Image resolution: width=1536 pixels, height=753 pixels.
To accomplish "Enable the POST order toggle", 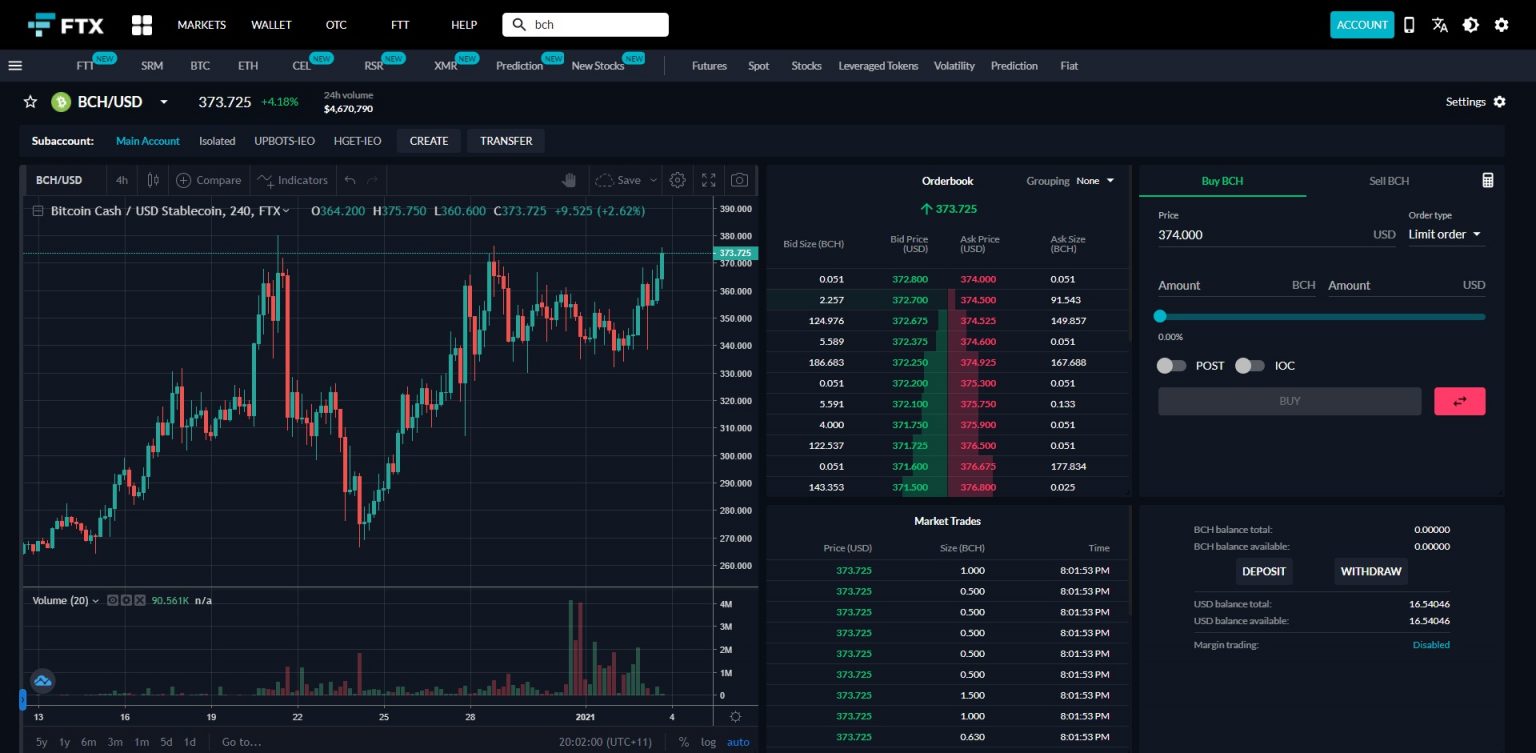I will [1171, 365].
